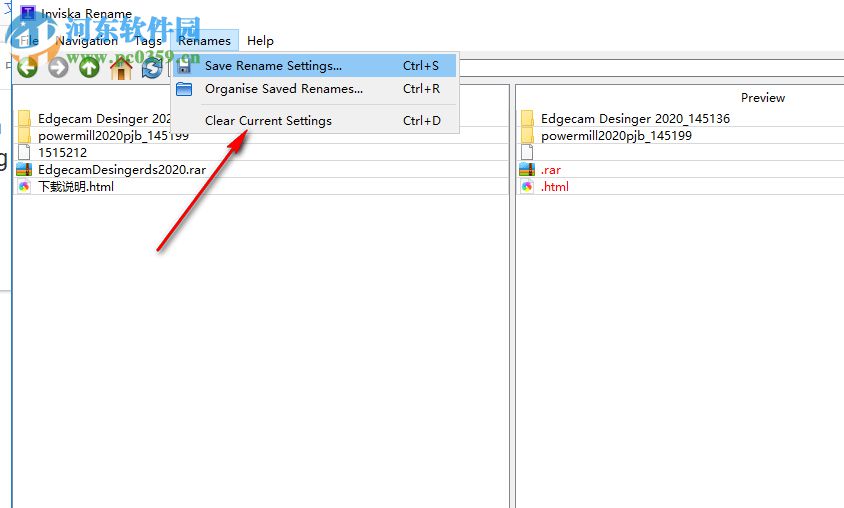This screenshot has height=508, width=844.
Task: Click Edgecam Desinger folder icon in Preview pane
Action: pos(527,118)
